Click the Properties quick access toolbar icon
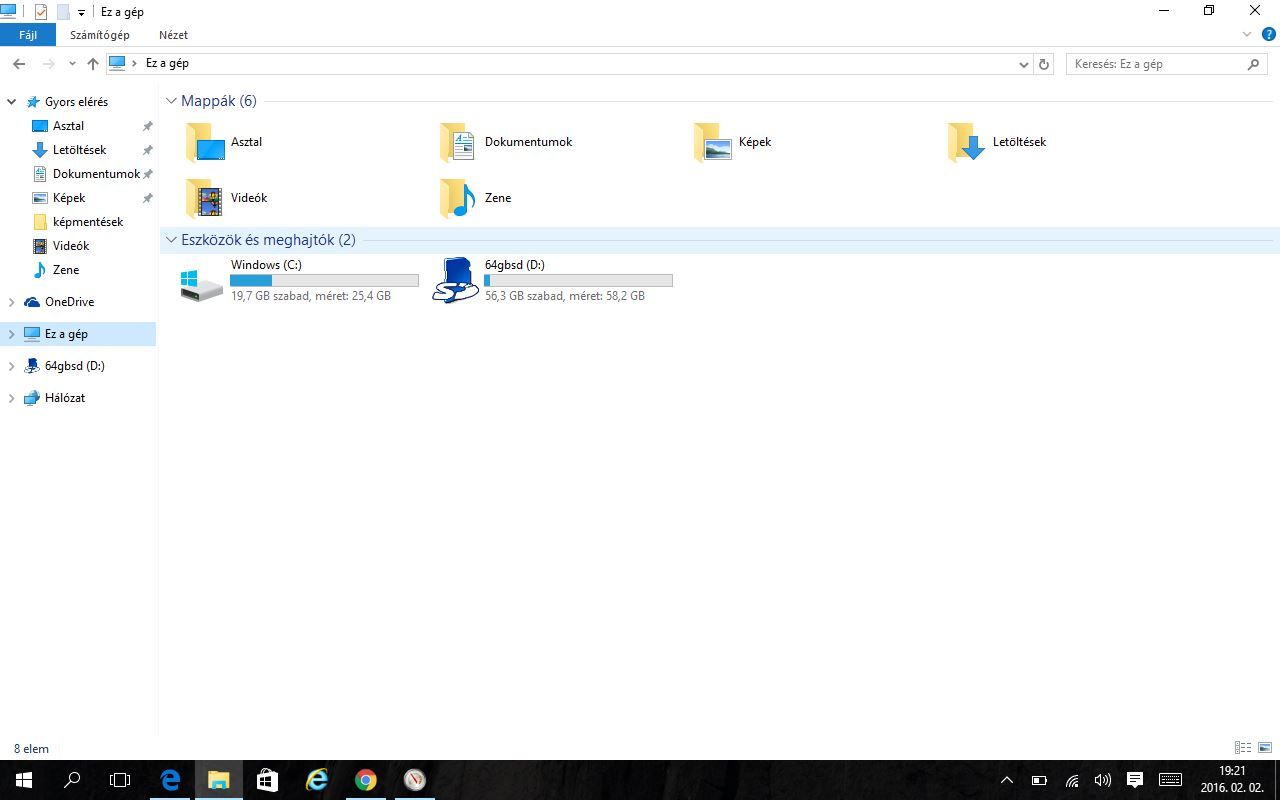This screenshot has width=1280, height=800. pyautogui.click(x=41, y=12)
